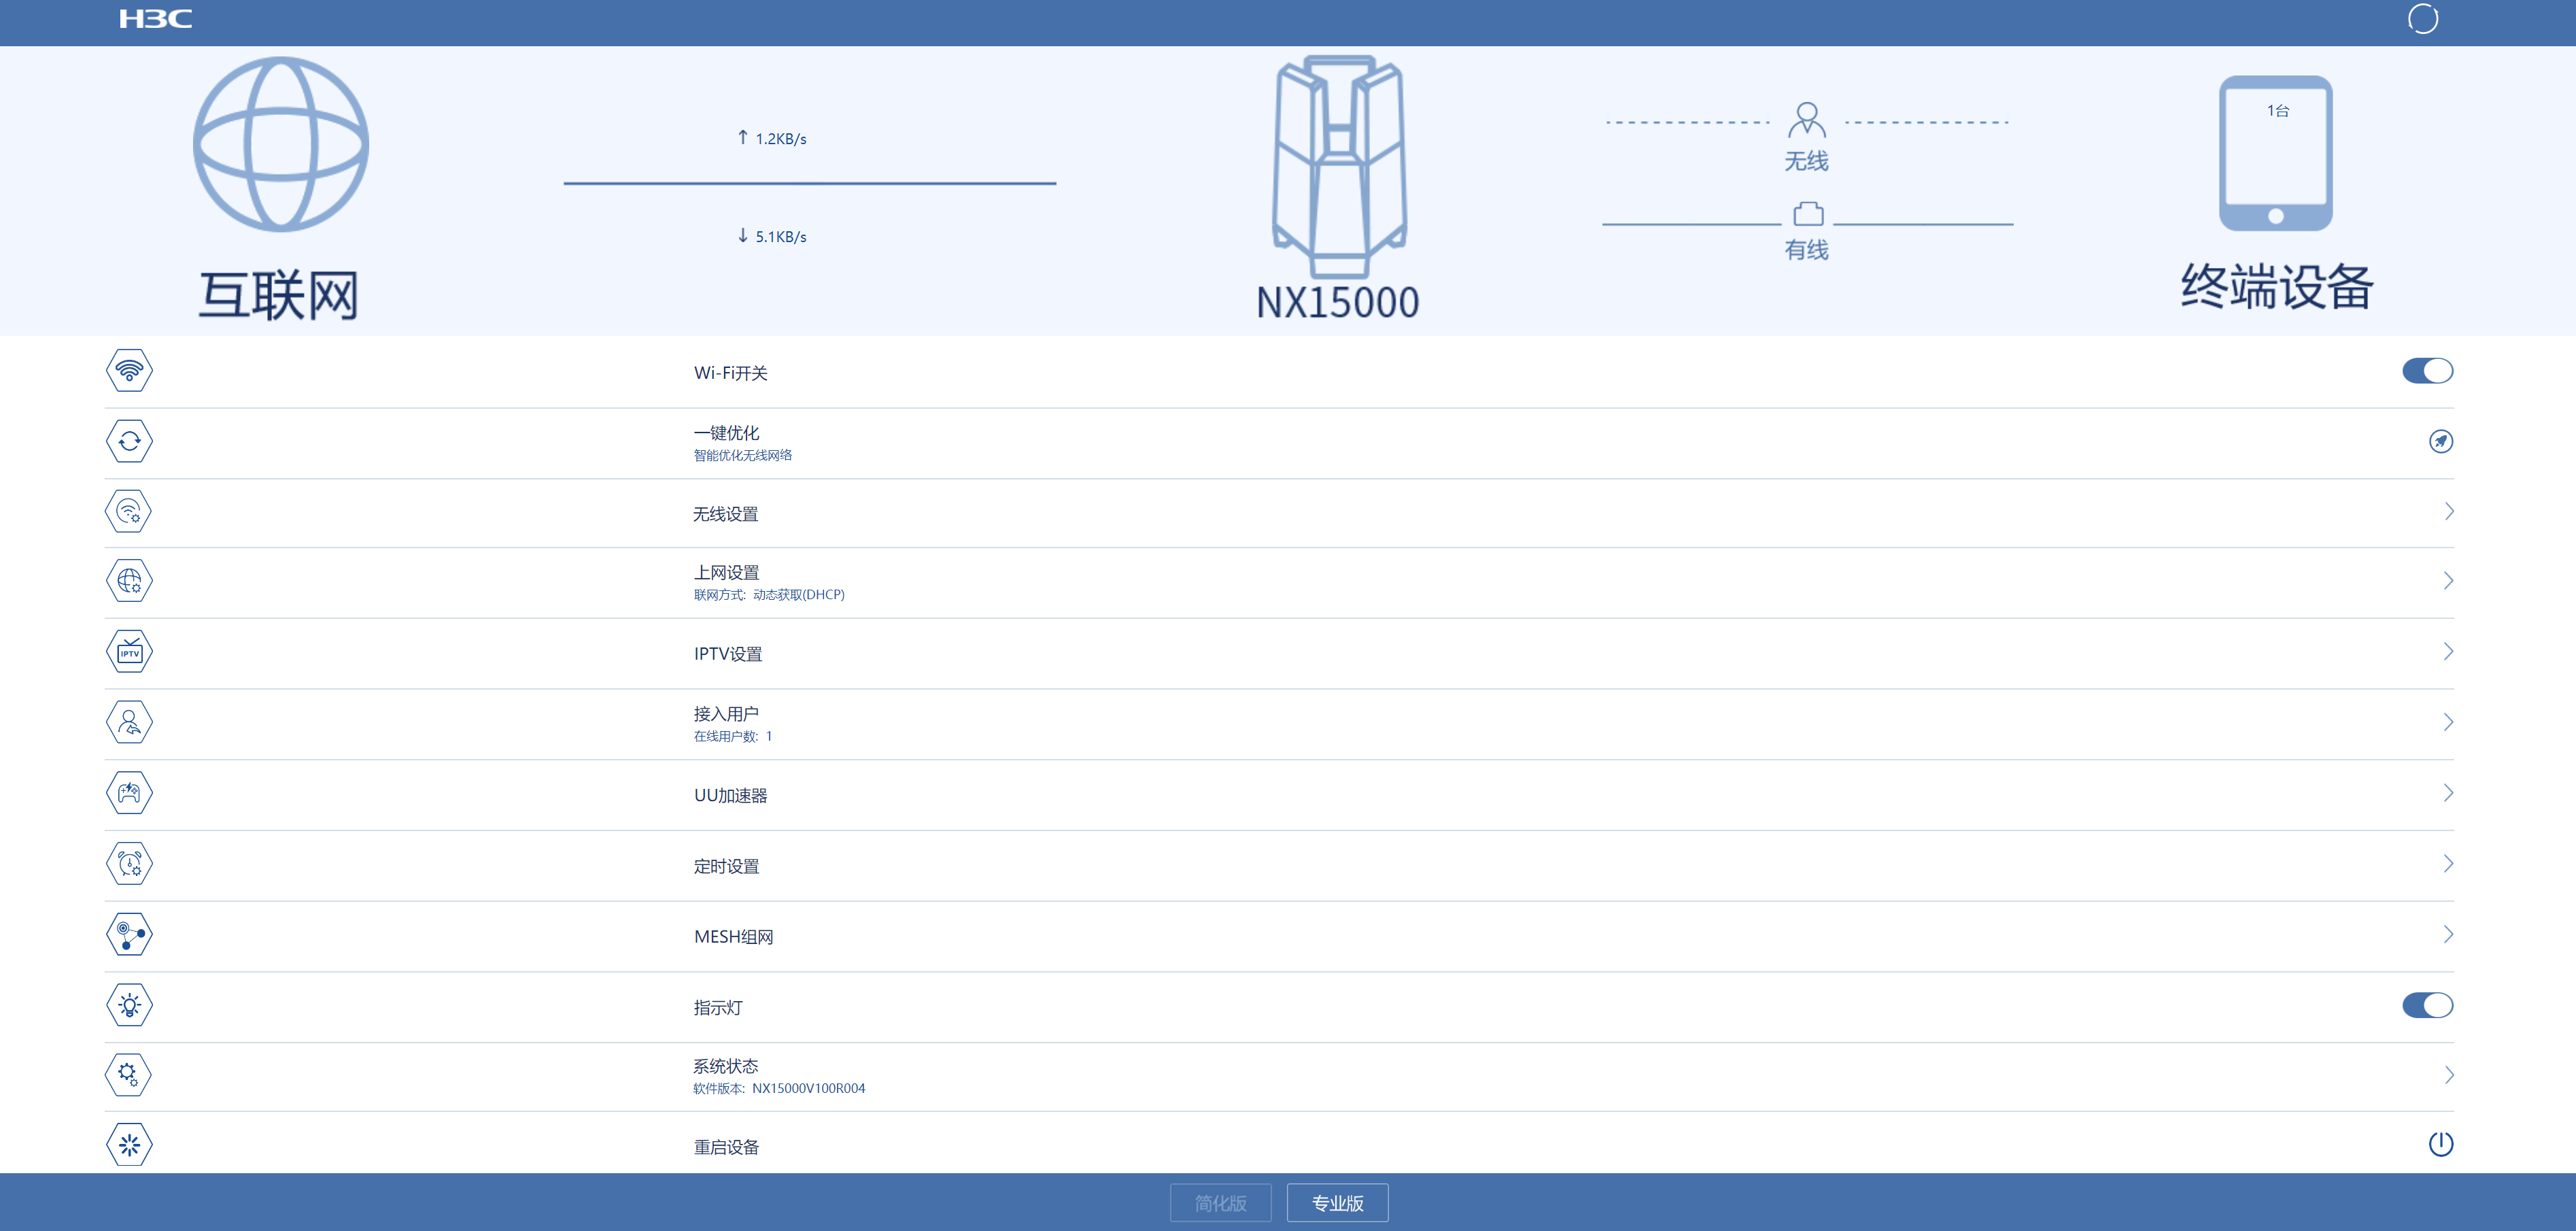Viewport: 2576px width, 1231px height.
Task: Click the one-key optimize sync icon
Action: (x=129, y=441)
